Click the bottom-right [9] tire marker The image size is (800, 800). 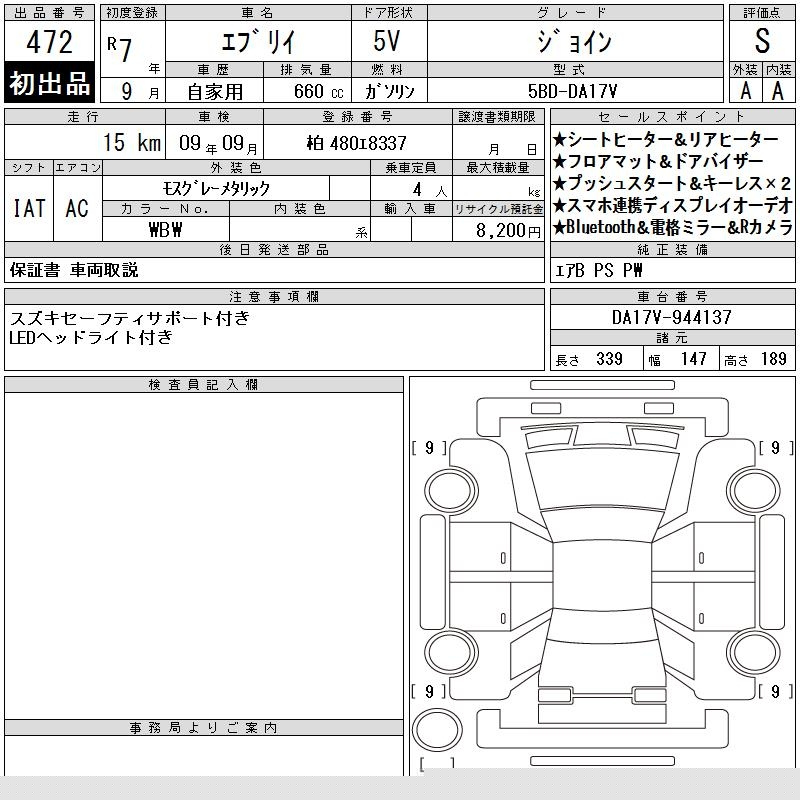pos(775,691)
